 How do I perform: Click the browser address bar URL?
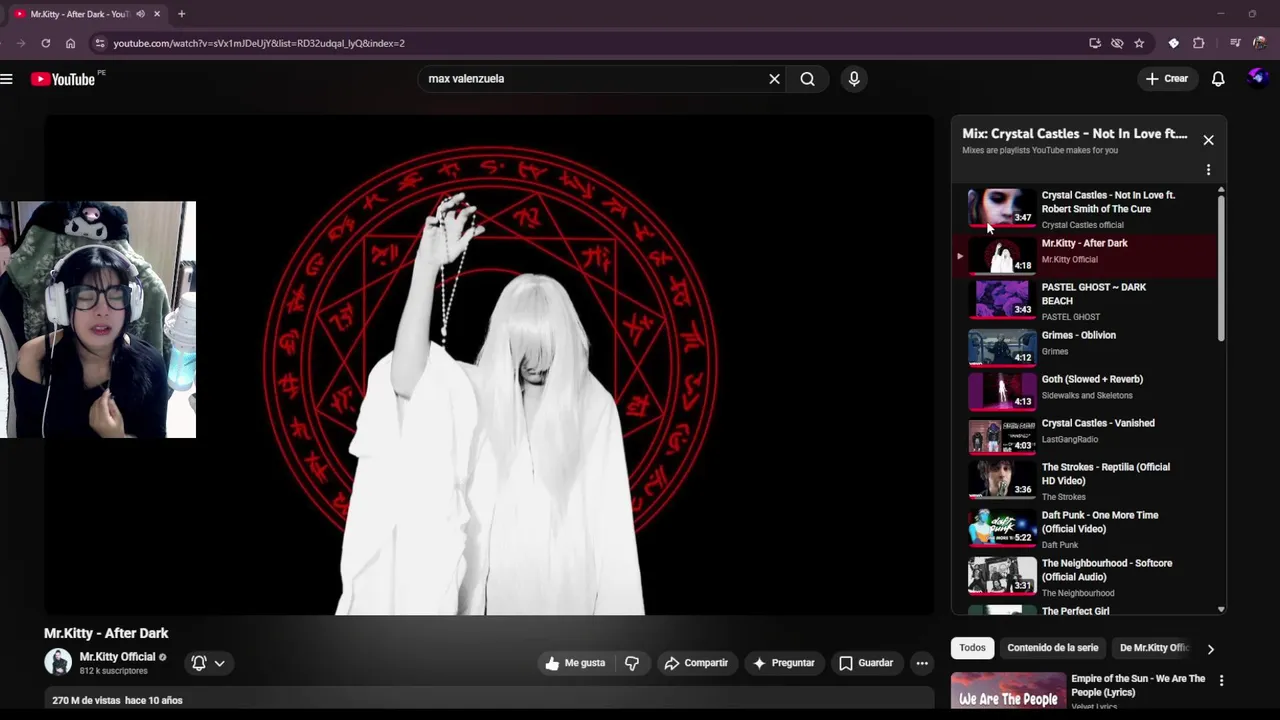(x=259, y=43)
